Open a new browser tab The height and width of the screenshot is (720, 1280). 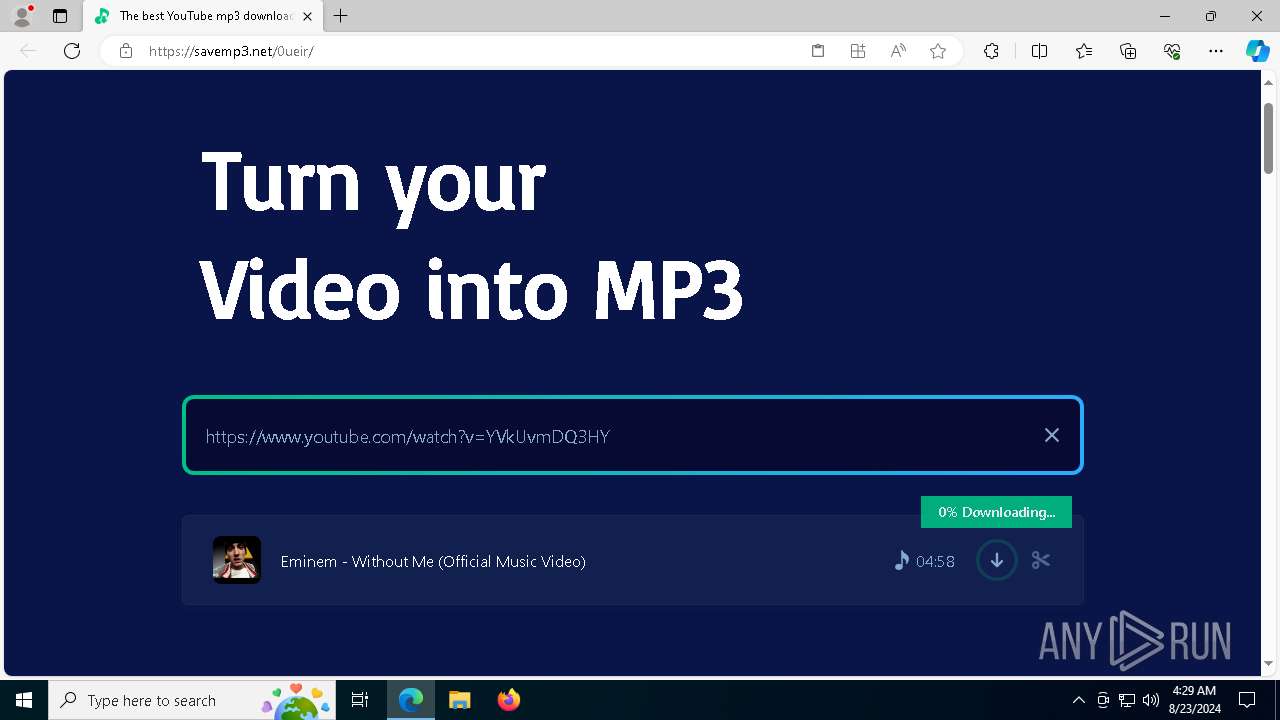[x=341, y=16]
